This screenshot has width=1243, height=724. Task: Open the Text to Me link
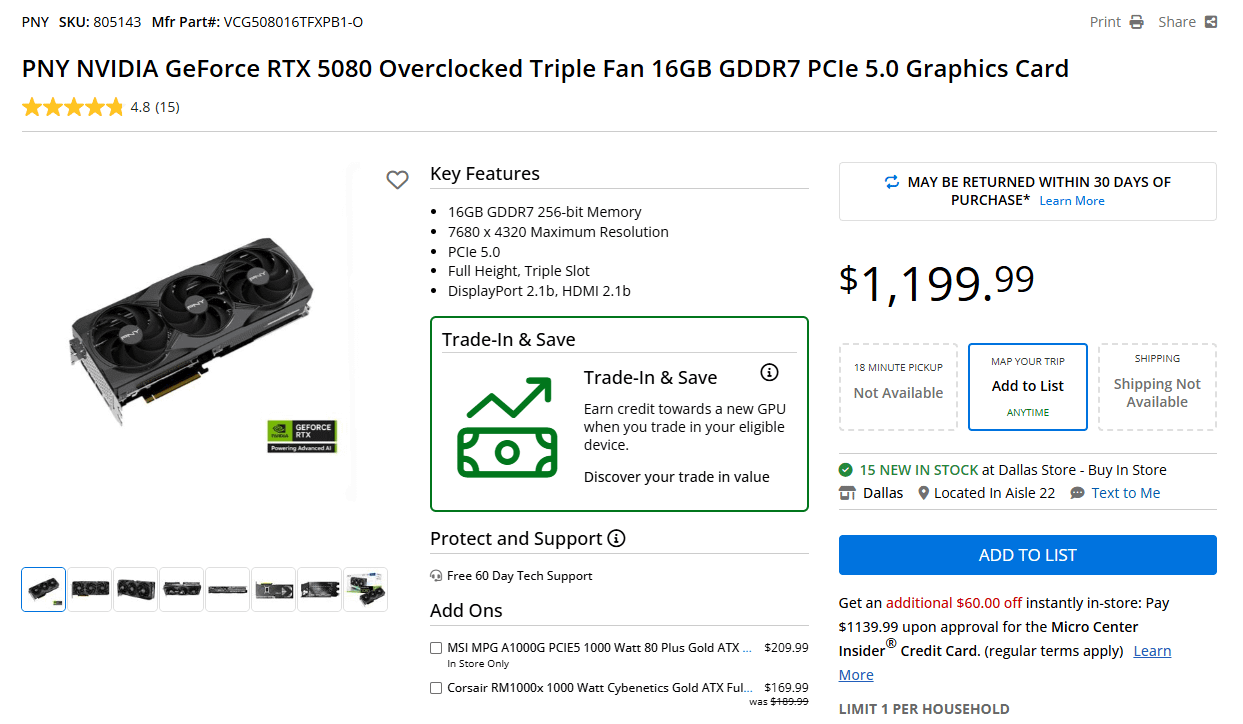1126,493
